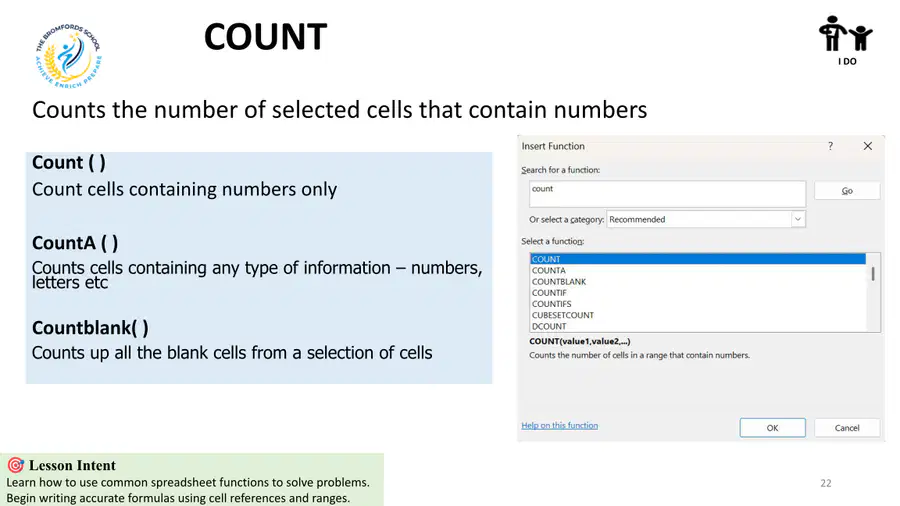Click the function list scrollbar thumb

tap(873, 274)
